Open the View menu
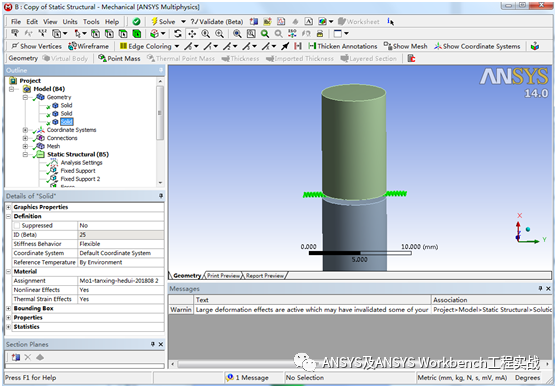This screenshot has width=557, height=388. (50, 22)
